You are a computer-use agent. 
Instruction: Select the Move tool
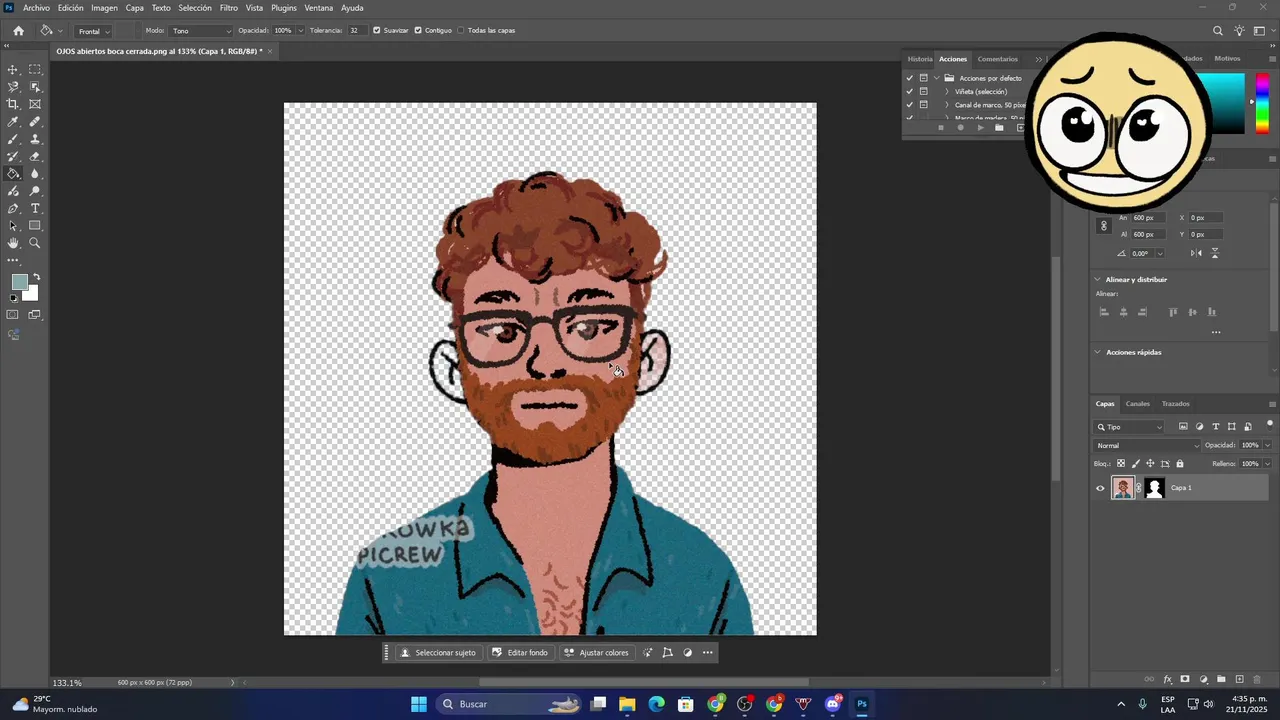coord(13,69)
